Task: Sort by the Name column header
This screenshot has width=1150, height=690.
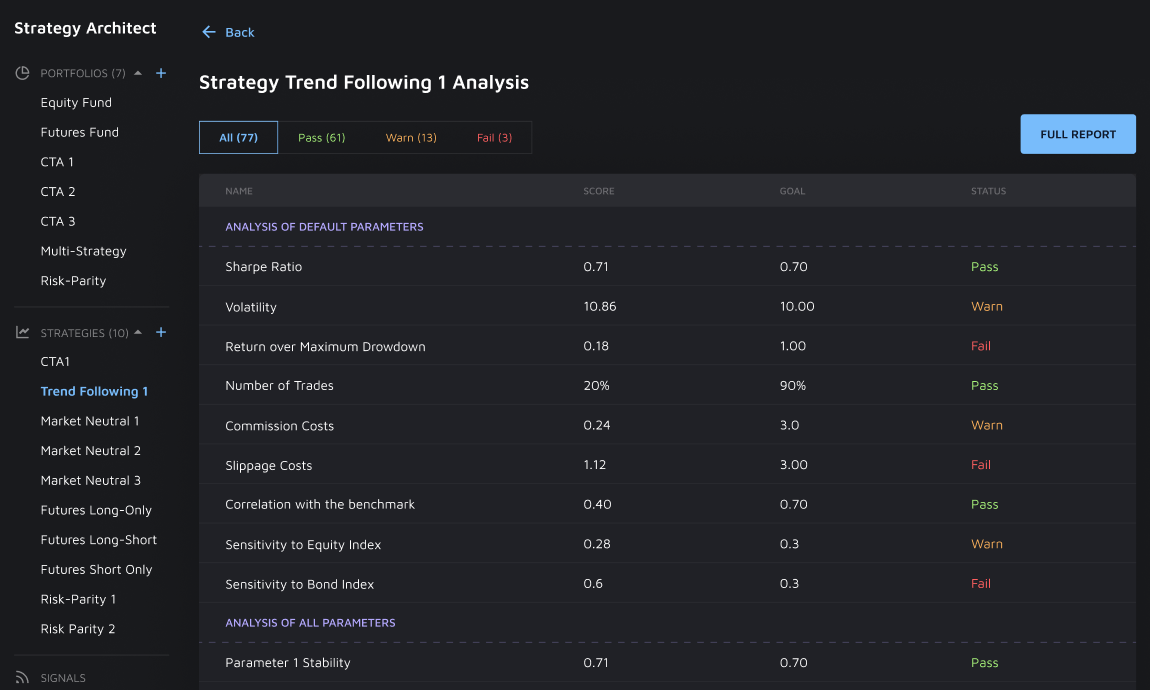Action: 238,191
